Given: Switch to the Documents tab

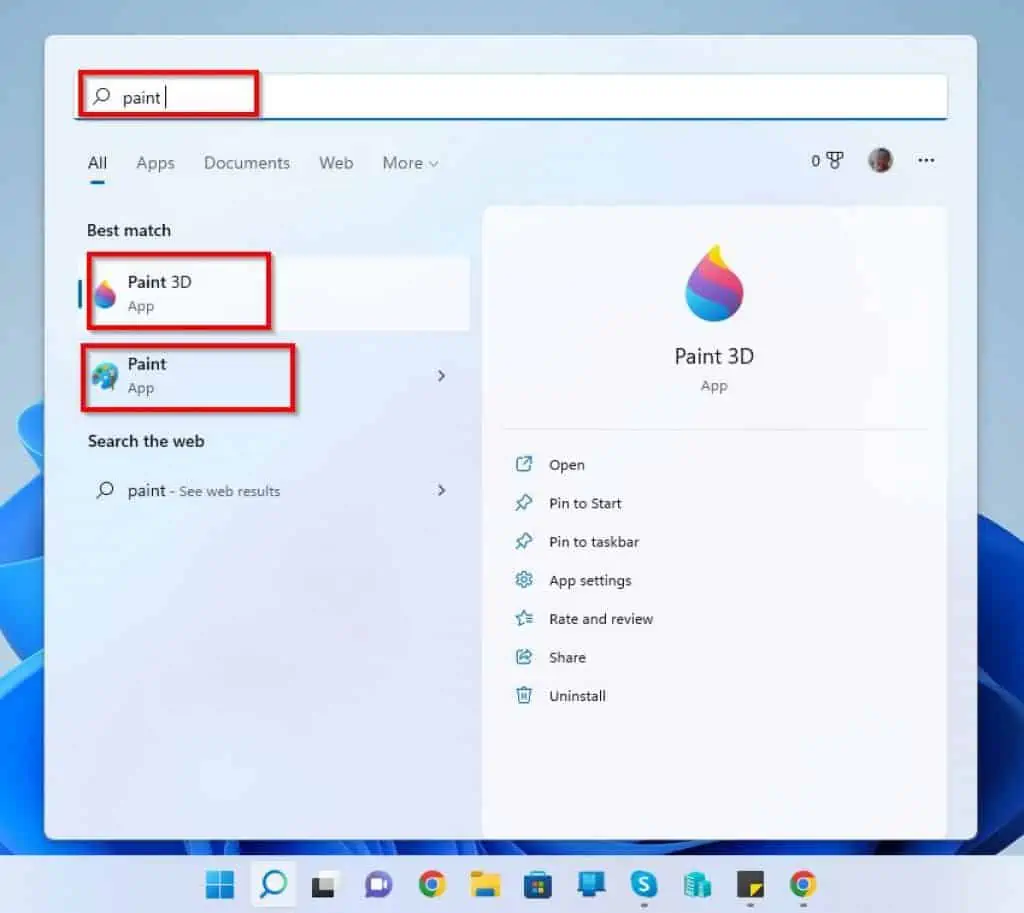Looking at the screenshot, I should (246, 163).
